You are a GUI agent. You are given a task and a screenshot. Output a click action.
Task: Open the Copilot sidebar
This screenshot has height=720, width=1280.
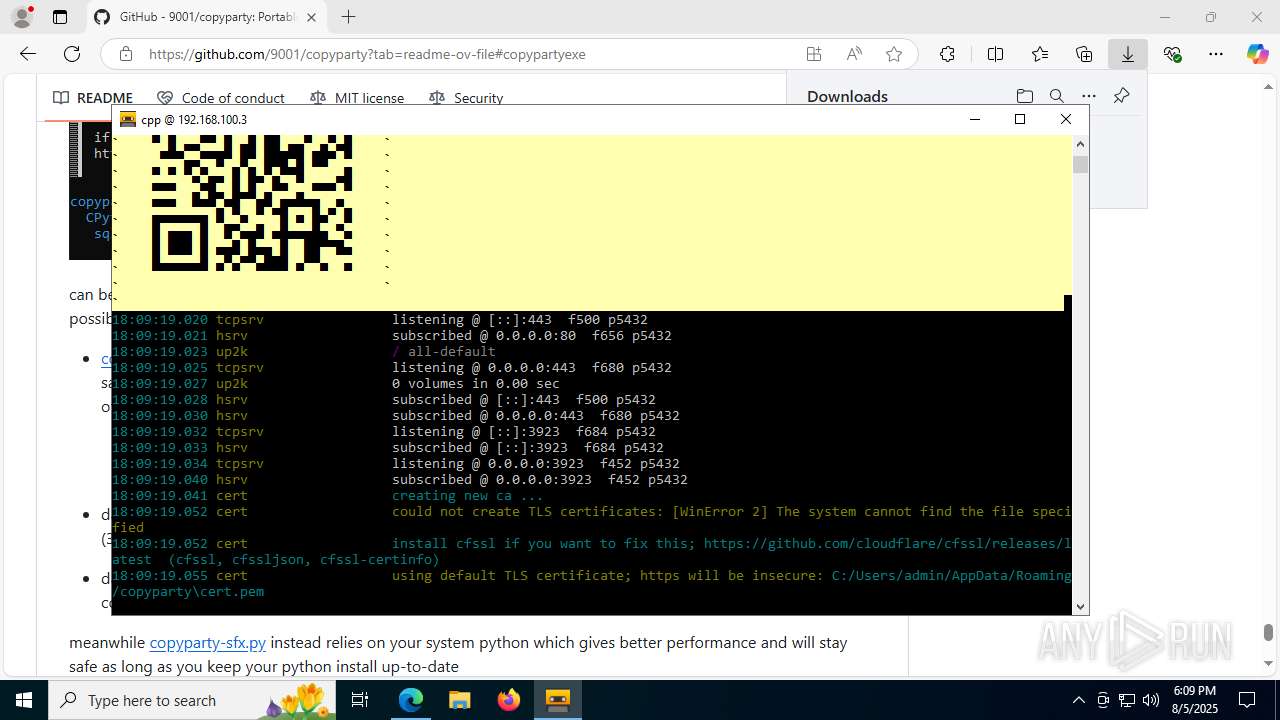coord(1257,54)
